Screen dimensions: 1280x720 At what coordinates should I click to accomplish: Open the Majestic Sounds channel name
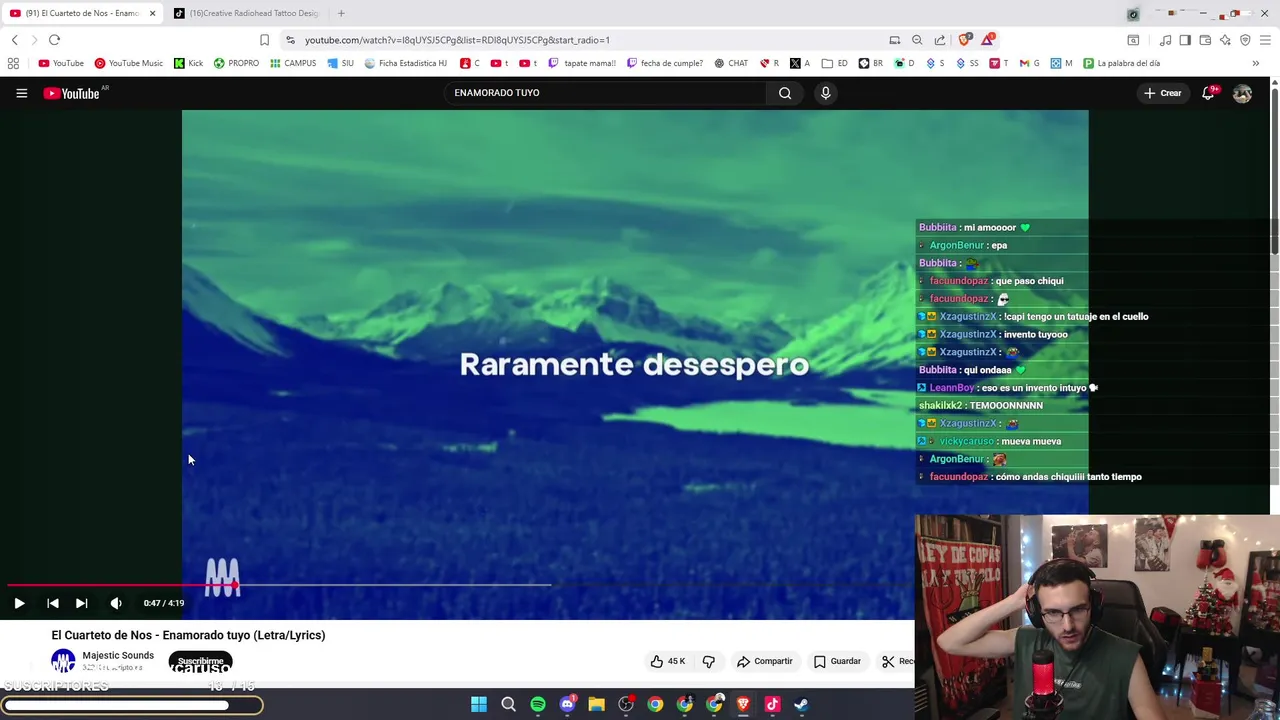118,655
